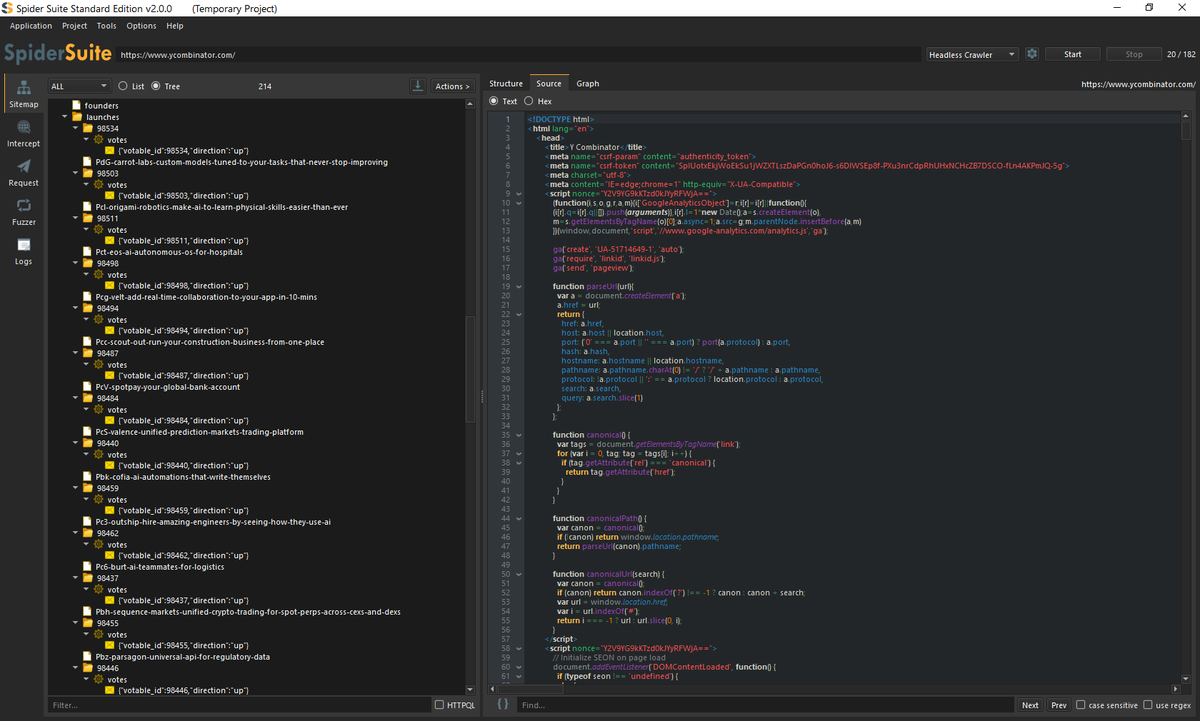Click file icon of Pct-eos-ai entry
1200x721 pixels.
point(87,252)
